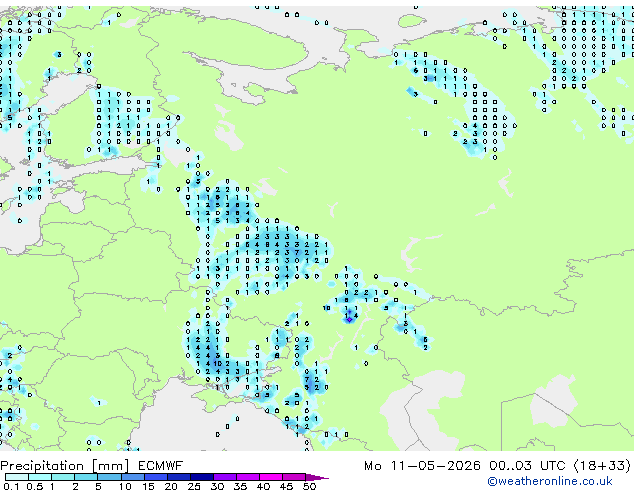Pick the 20–25 mm legend color swatch
The width and height of the screenshot is (634, 490).
tap(179, 477)
